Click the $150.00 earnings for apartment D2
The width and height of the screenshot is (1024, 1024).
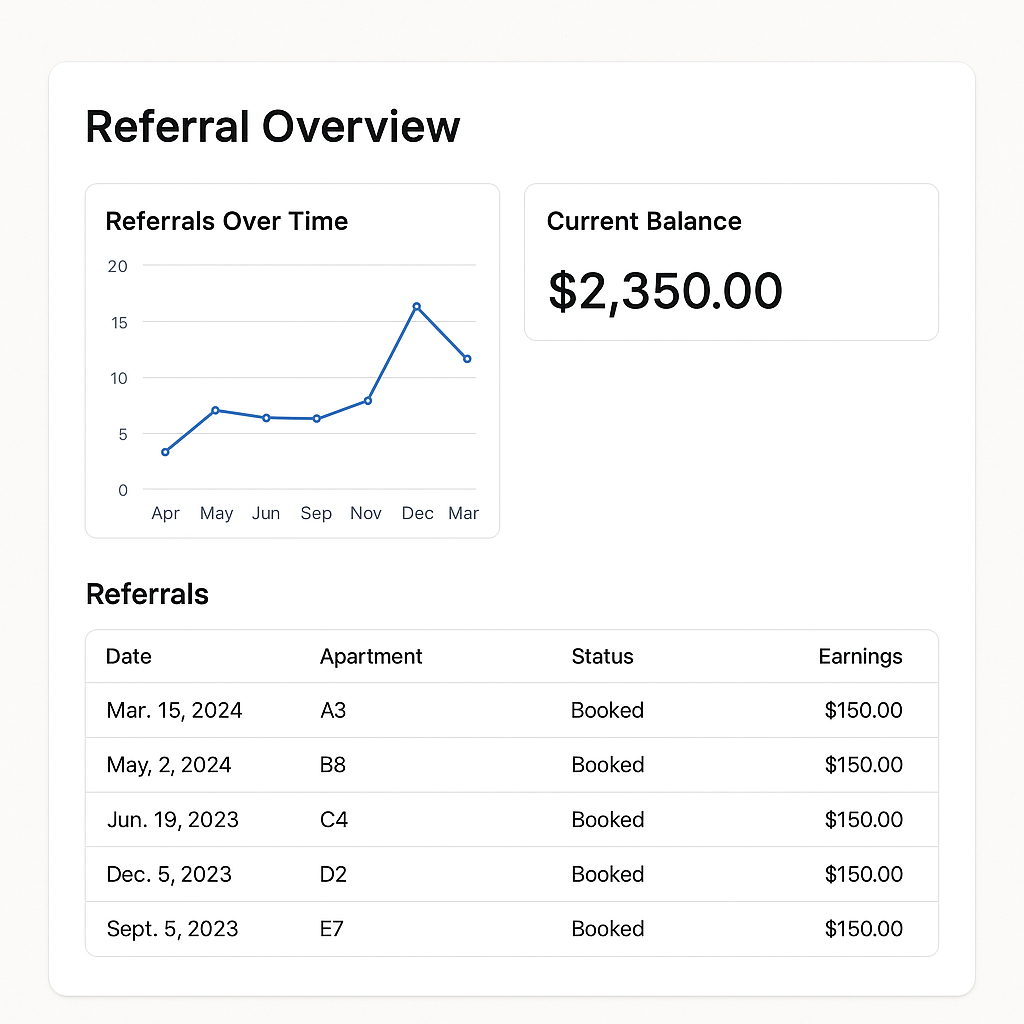863,874
